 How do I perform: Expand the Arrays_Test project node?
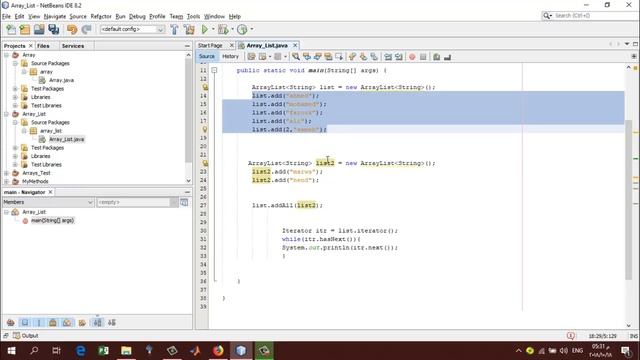pos(7,173)
